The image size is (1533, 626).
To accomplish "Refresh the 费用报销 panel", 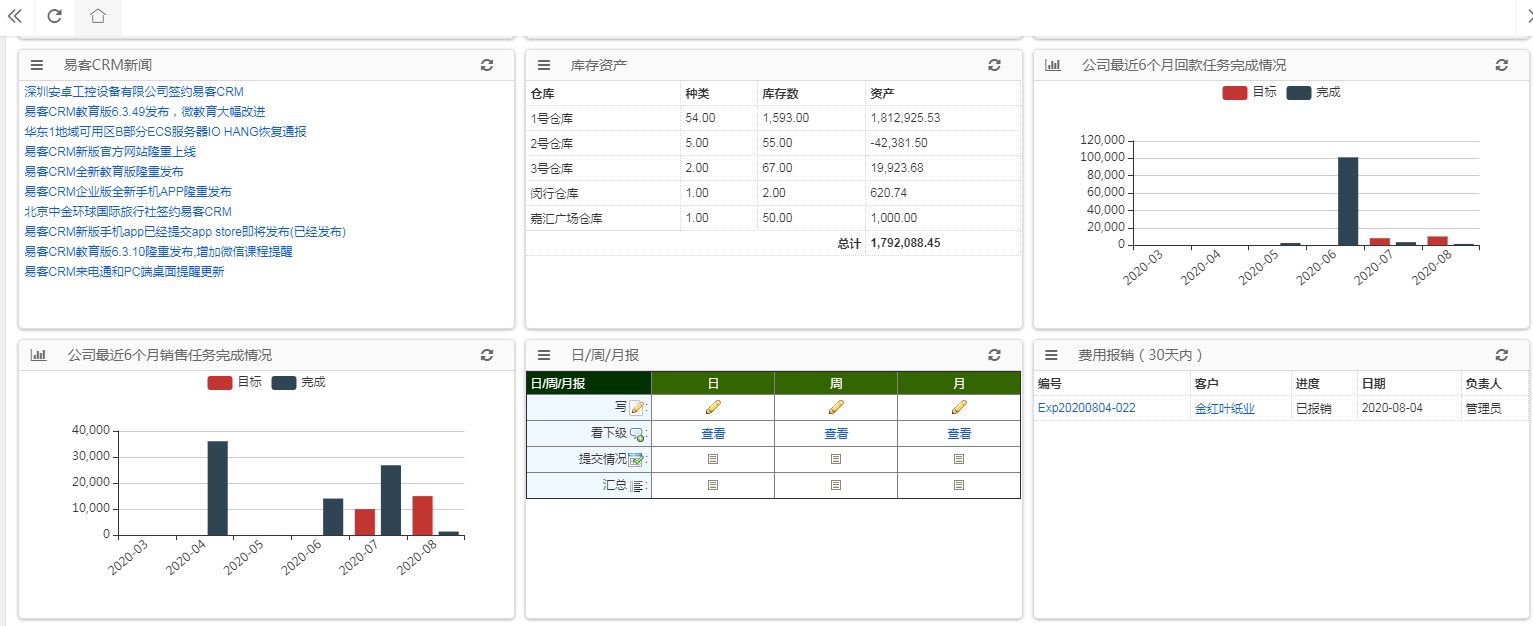I will click(x=1502, y=355).
